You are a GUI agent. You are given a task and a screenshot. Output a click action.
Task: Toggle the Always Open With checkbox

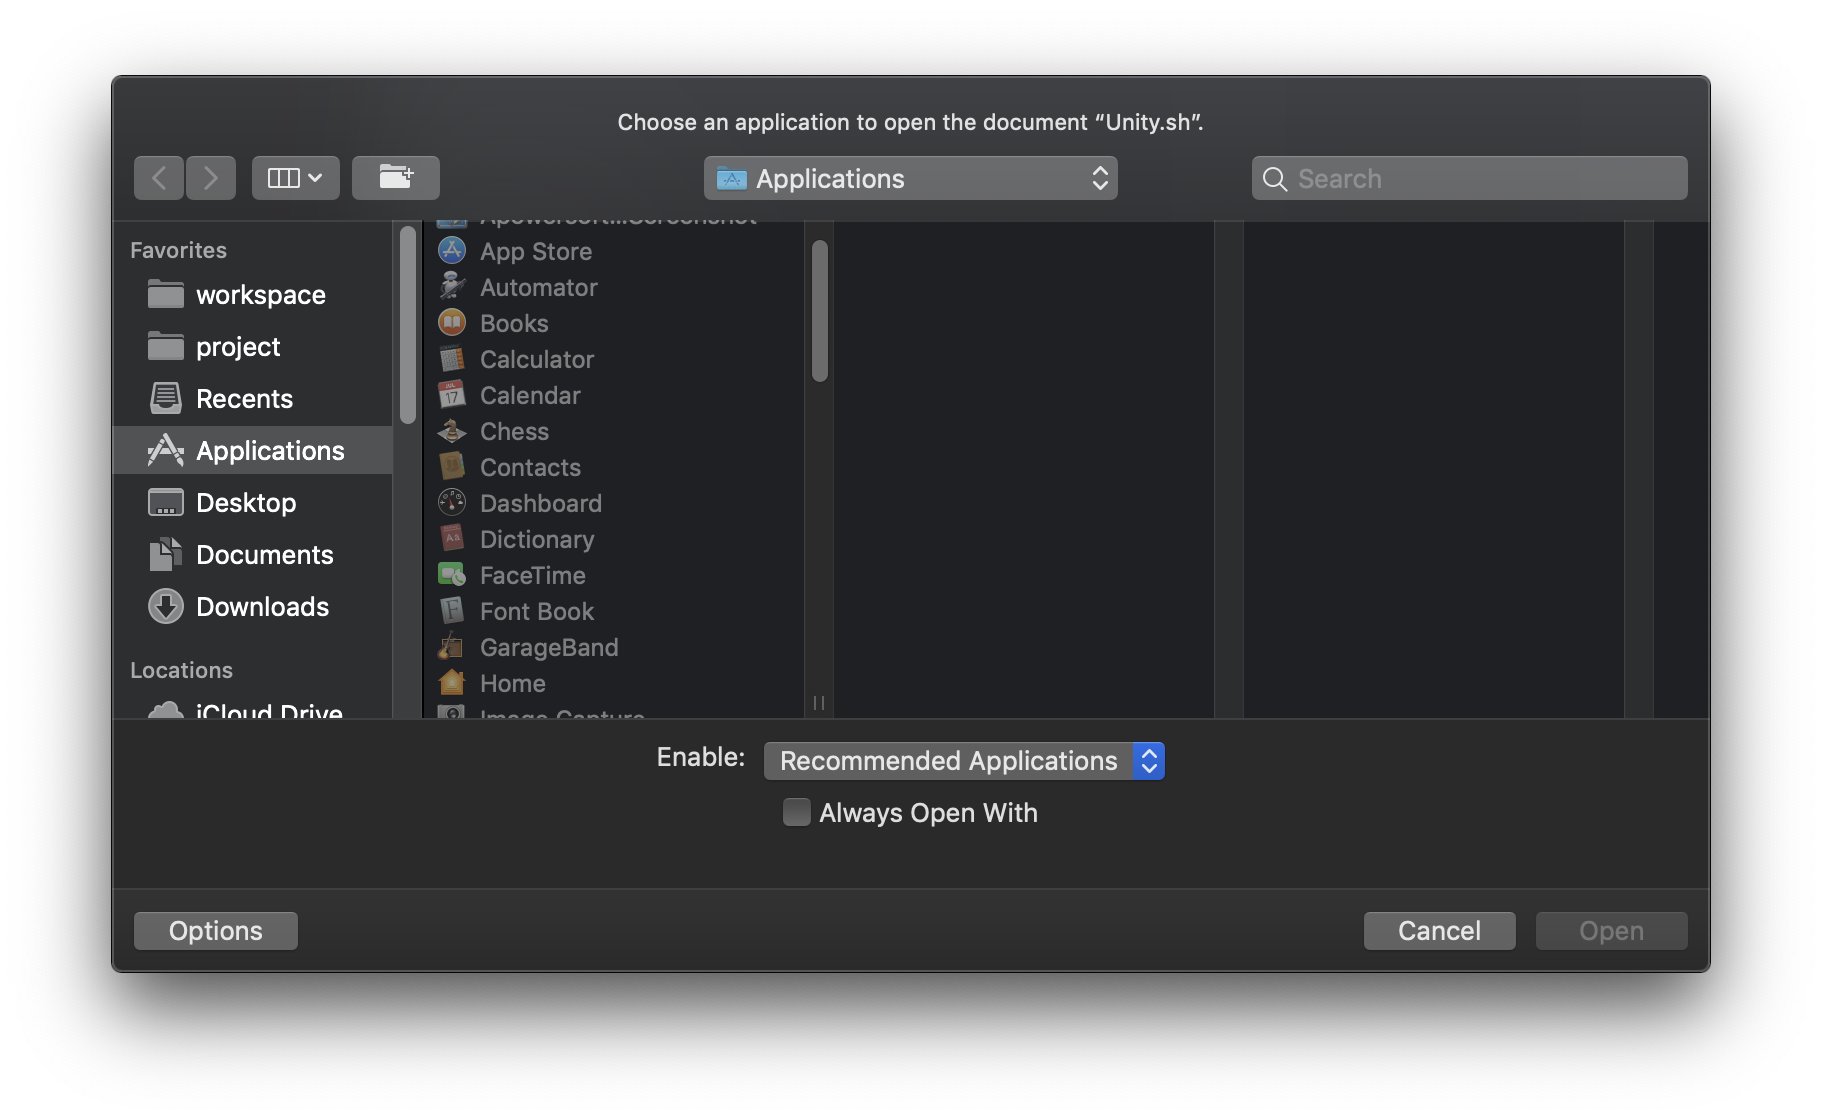[x=797, y=812]
